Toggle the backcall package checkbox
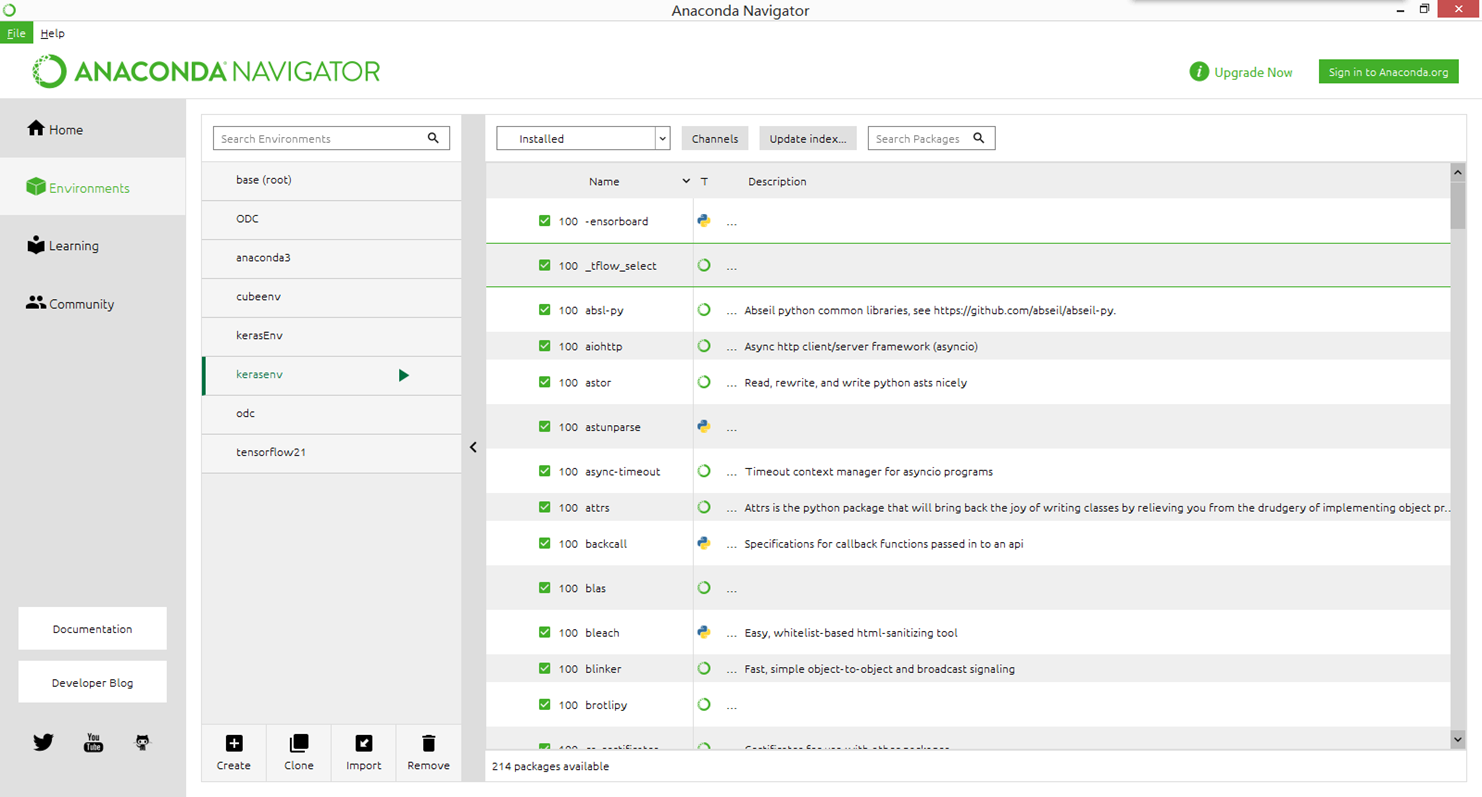 click(x=544, y=544)
